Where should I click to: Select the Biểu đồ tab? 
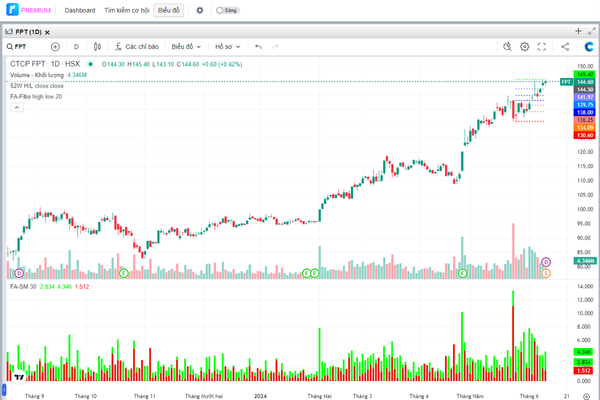click(x=168, y=10)
